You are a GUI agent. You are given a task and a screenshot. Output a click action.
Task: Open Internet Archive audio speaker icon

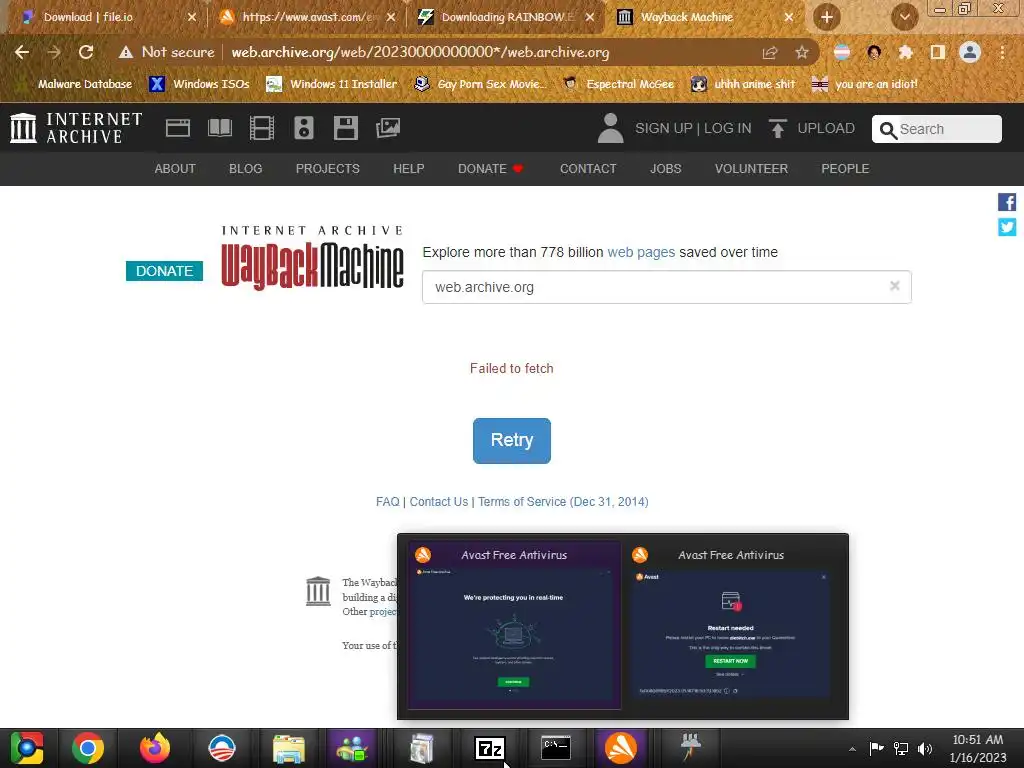click(x=304, y=128)
